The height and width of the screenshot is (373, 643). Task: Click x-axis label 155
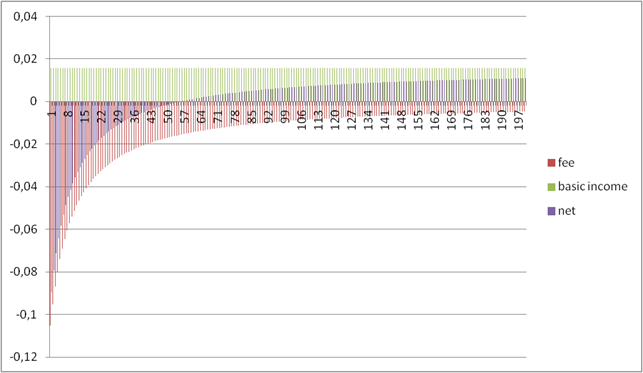point(419,119)
